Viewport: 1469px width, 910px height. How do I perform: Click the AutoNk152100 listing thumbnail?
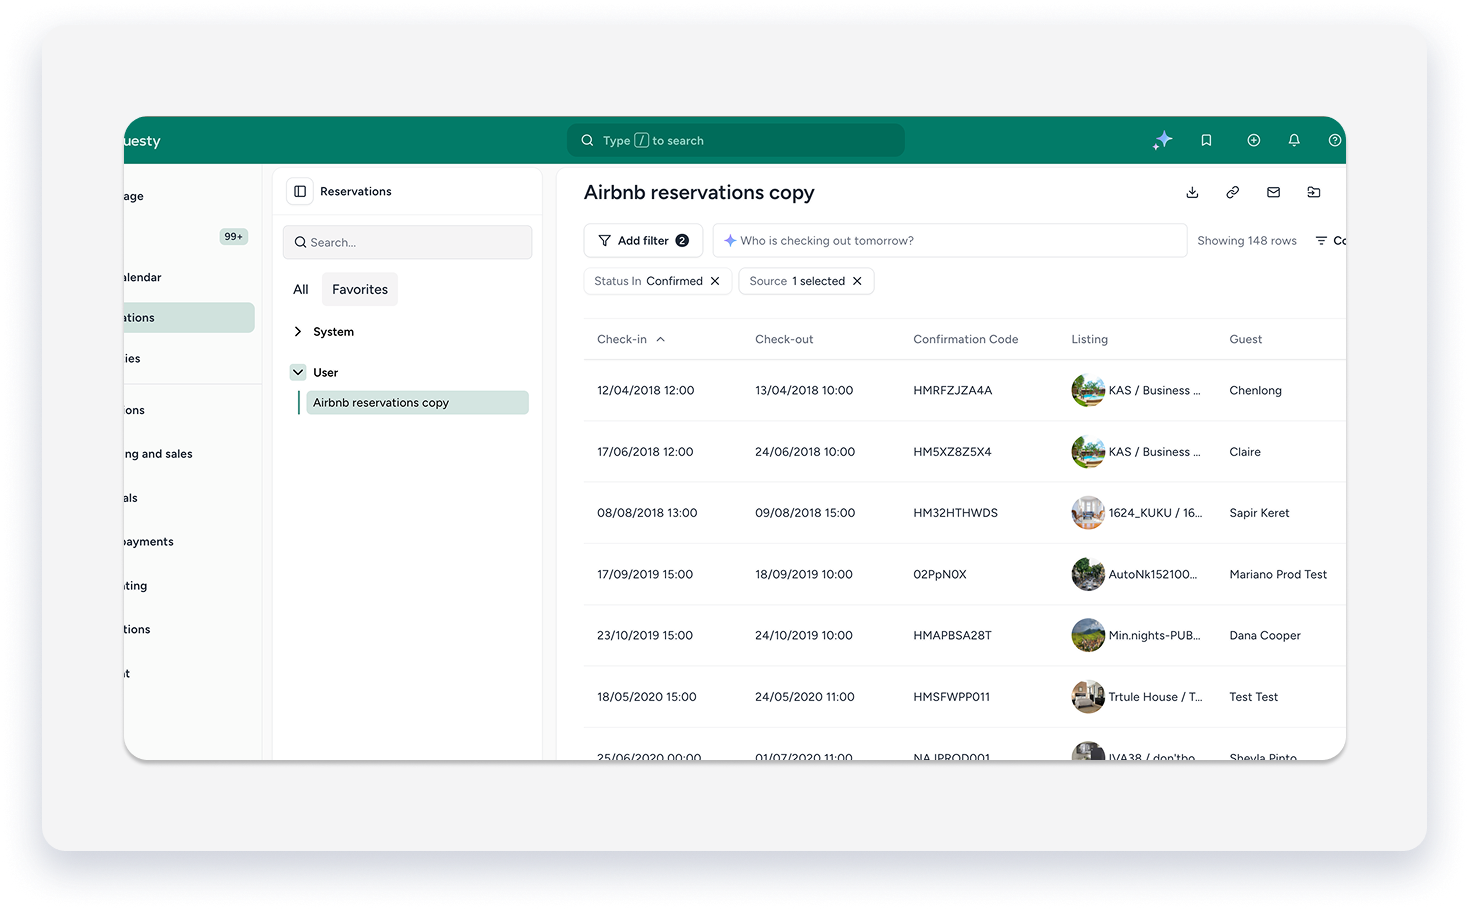[1088, 574]
